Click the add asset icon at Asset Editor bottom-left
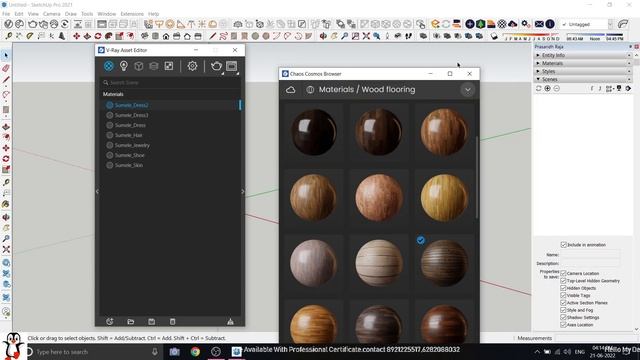Image resolution: width=640 pixels, height=360 pixels. tap(109, 322)
